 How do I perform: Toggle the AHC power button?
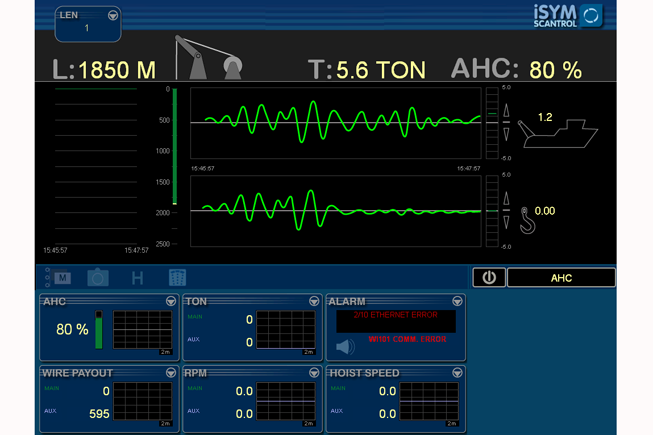488,277
